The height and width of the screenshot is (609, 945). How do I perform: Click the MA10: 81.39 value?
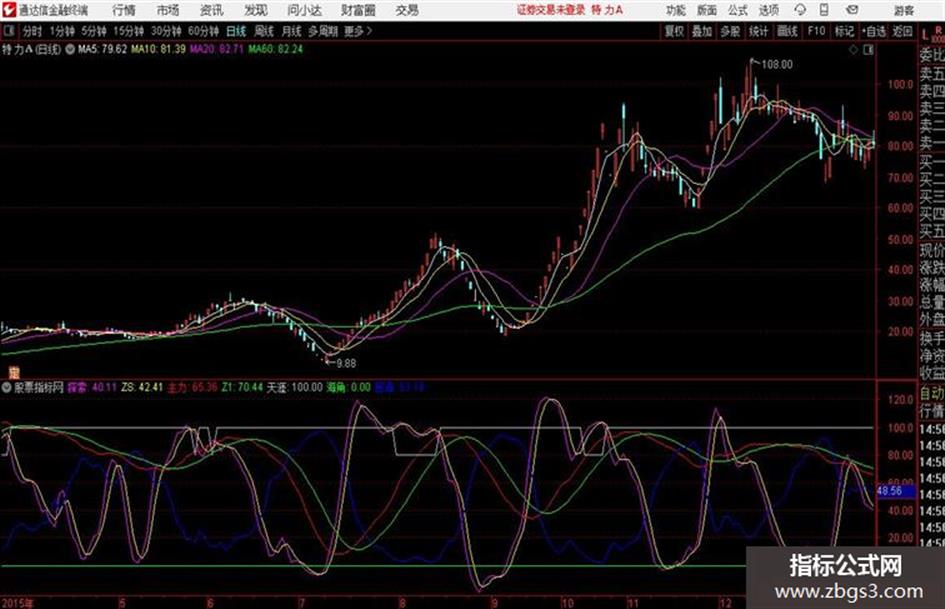(158, 49)
